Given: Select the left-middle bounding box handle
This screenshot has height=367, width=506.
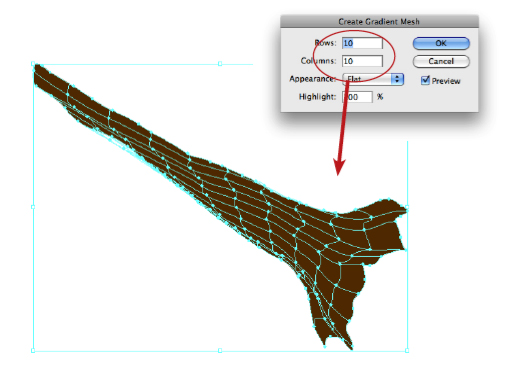Looking at the screenshot, I should coord(33,207).
